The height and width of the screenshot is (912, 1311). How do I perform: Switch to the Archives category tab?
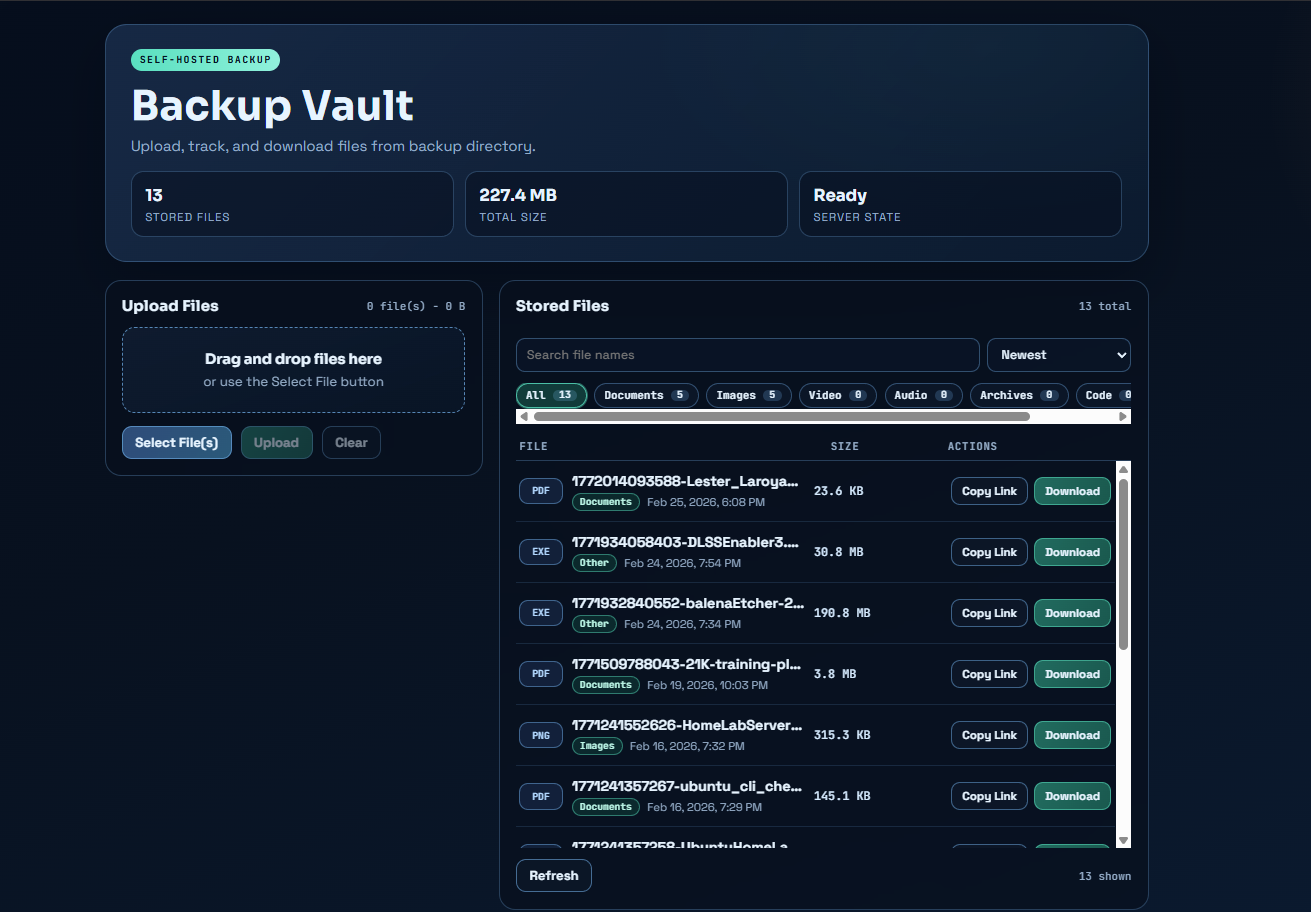click(x=1018, y=395)
